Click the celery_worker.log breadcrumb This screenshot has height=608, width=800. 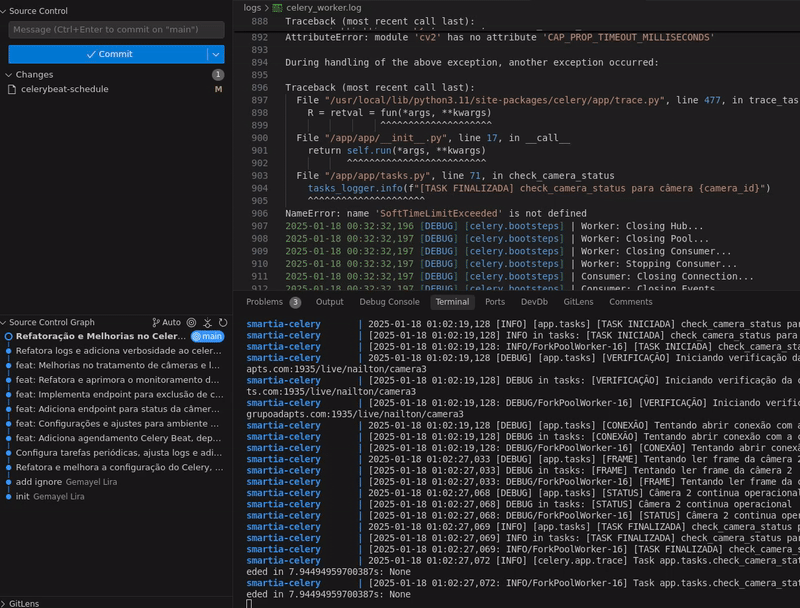323,8
